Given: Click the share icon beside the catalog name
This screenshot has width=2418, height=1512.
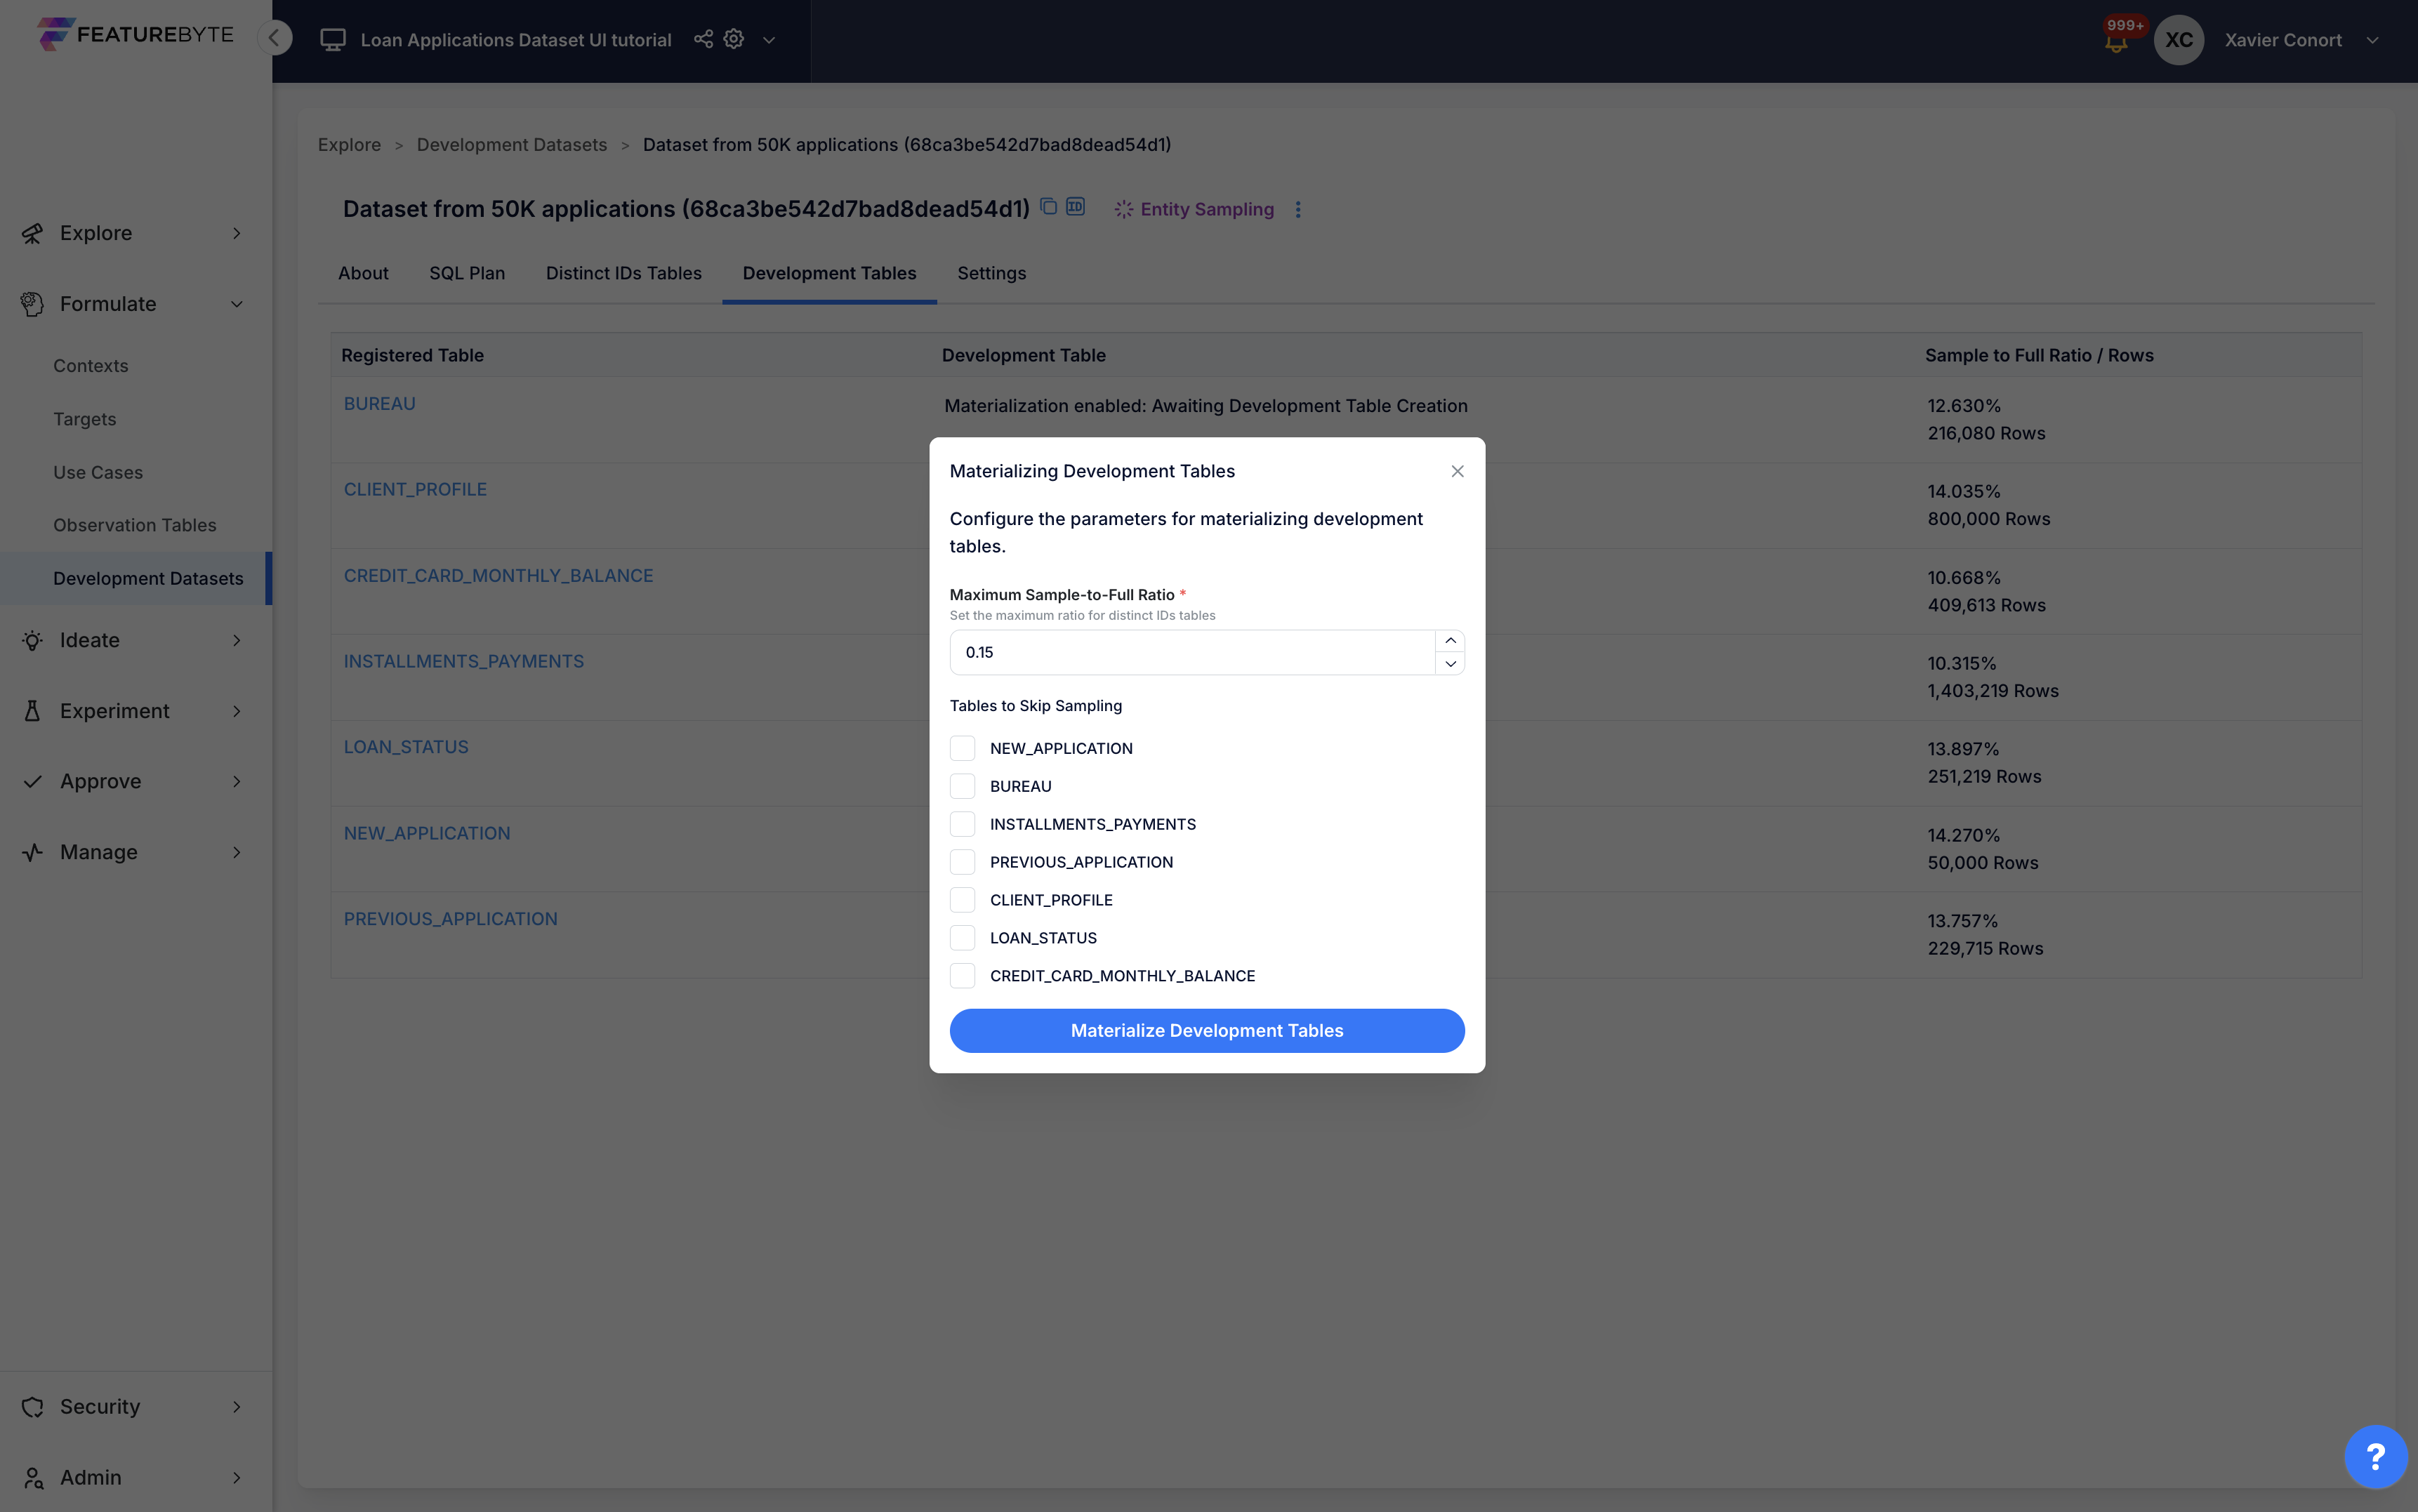Looking at the screenshot, I should click(703, 39).
